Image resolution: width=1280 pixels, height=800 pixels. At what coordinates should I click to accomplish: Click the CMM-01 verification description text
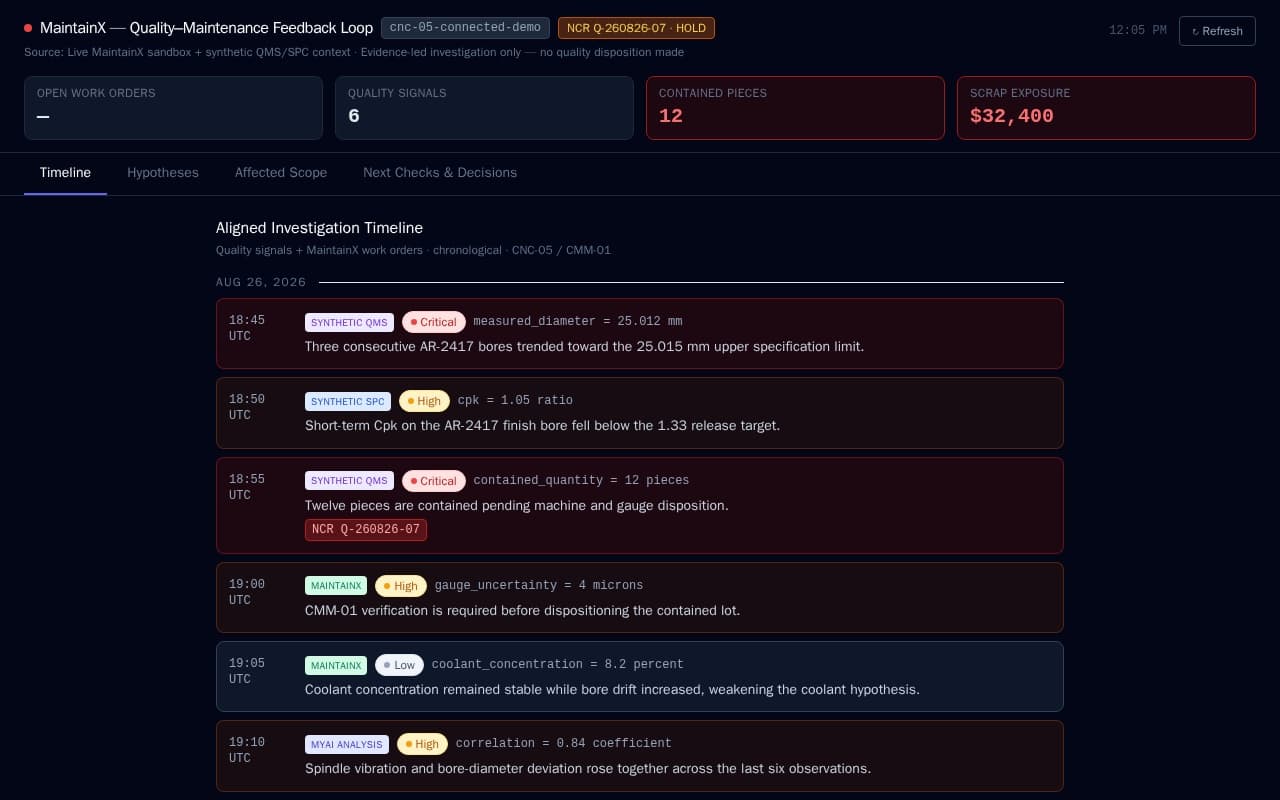522,611
